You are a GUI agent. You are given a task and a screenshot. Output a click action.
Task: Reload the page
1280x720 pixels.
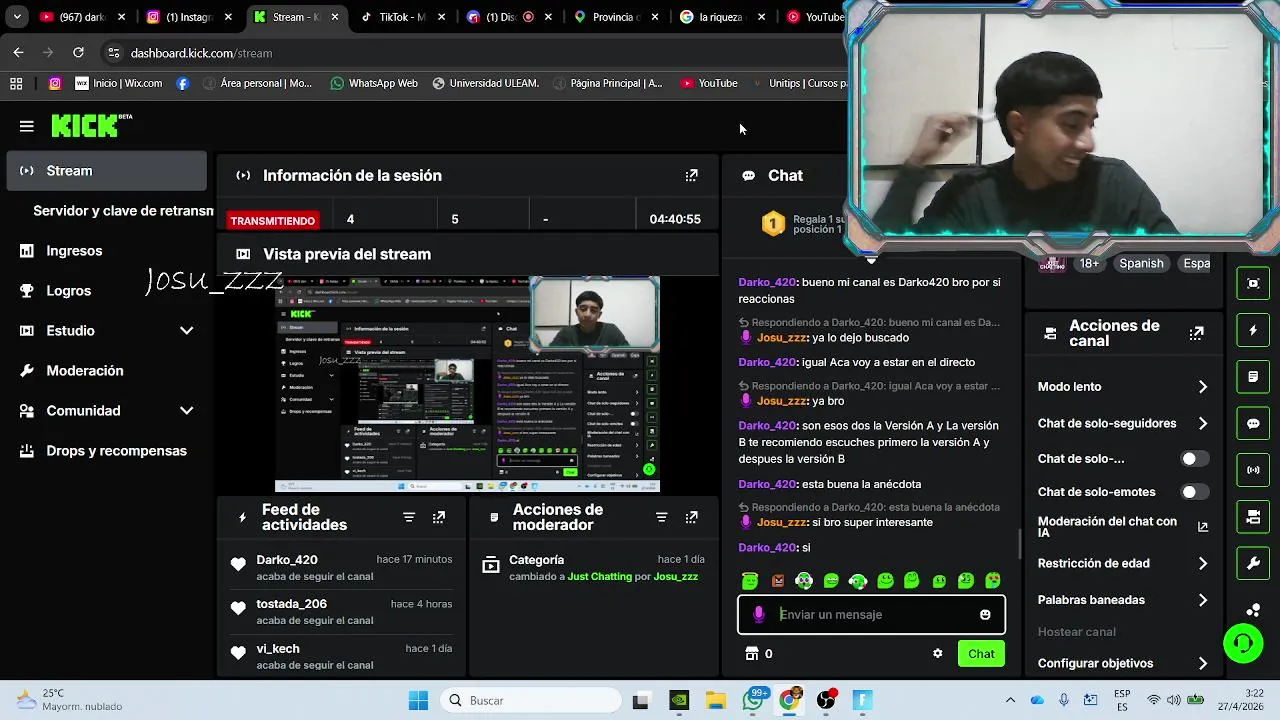pos(78,53)
